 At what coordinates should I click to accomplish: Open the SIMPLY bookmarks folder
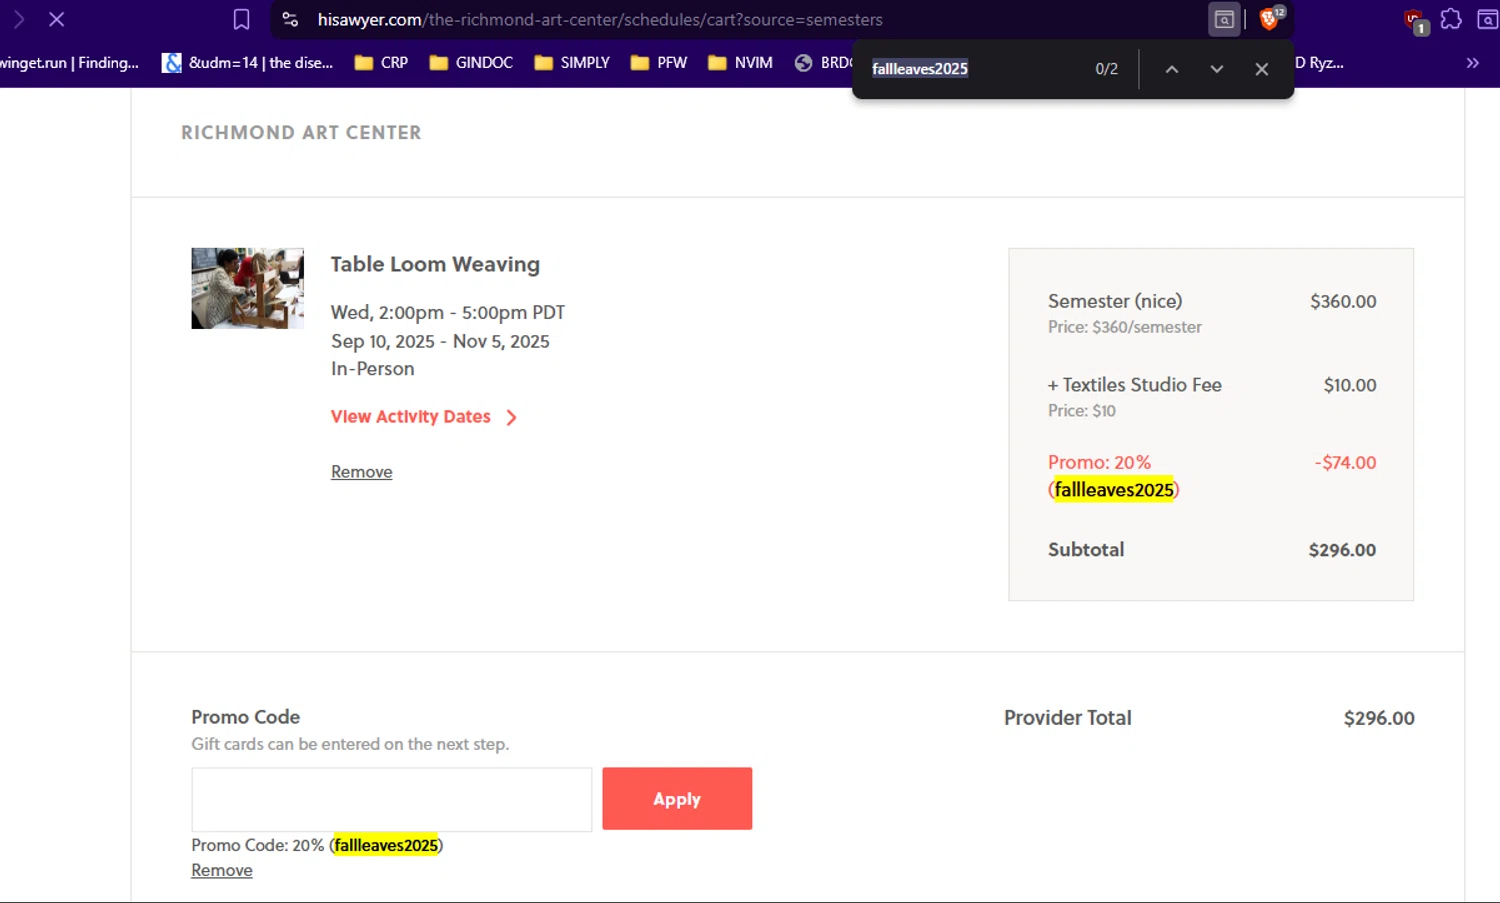(572, 62)
